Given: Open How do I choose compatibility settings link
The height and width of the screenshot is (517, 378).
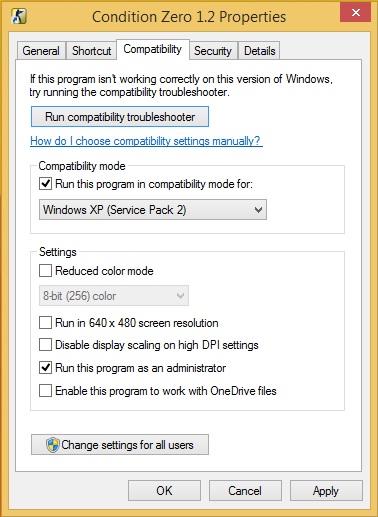Looking at the screenshot, I should pos(146,141).
